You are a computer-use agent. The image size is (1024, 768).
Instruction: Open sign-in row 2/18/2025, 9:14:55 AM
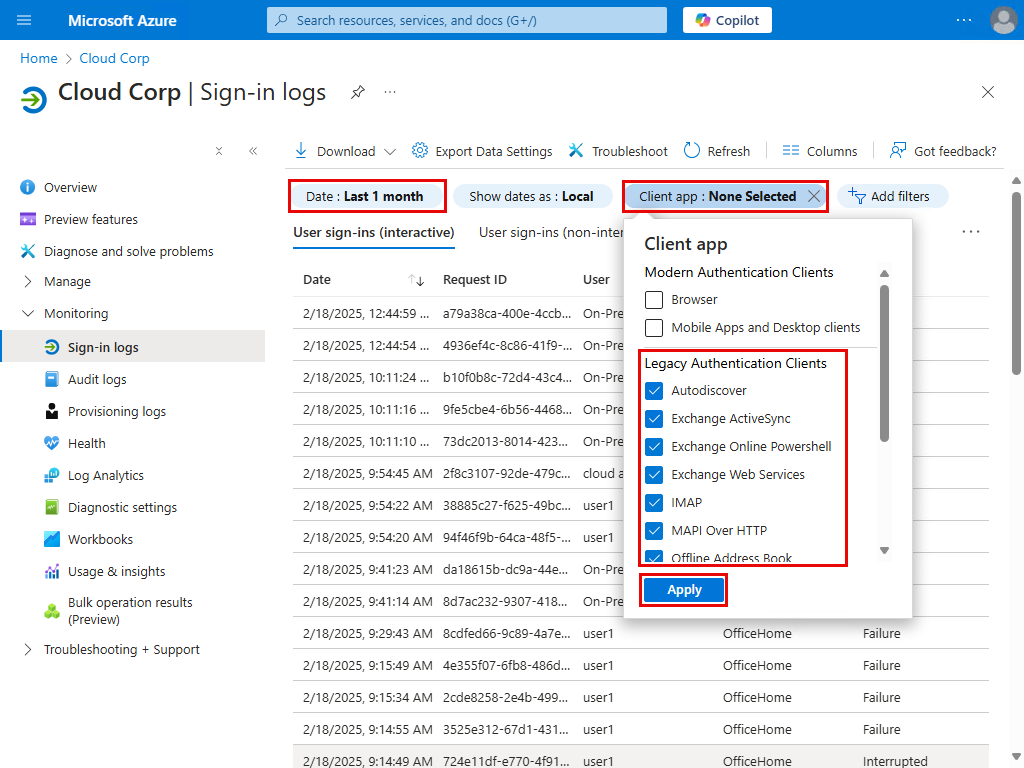coord(641,729)
